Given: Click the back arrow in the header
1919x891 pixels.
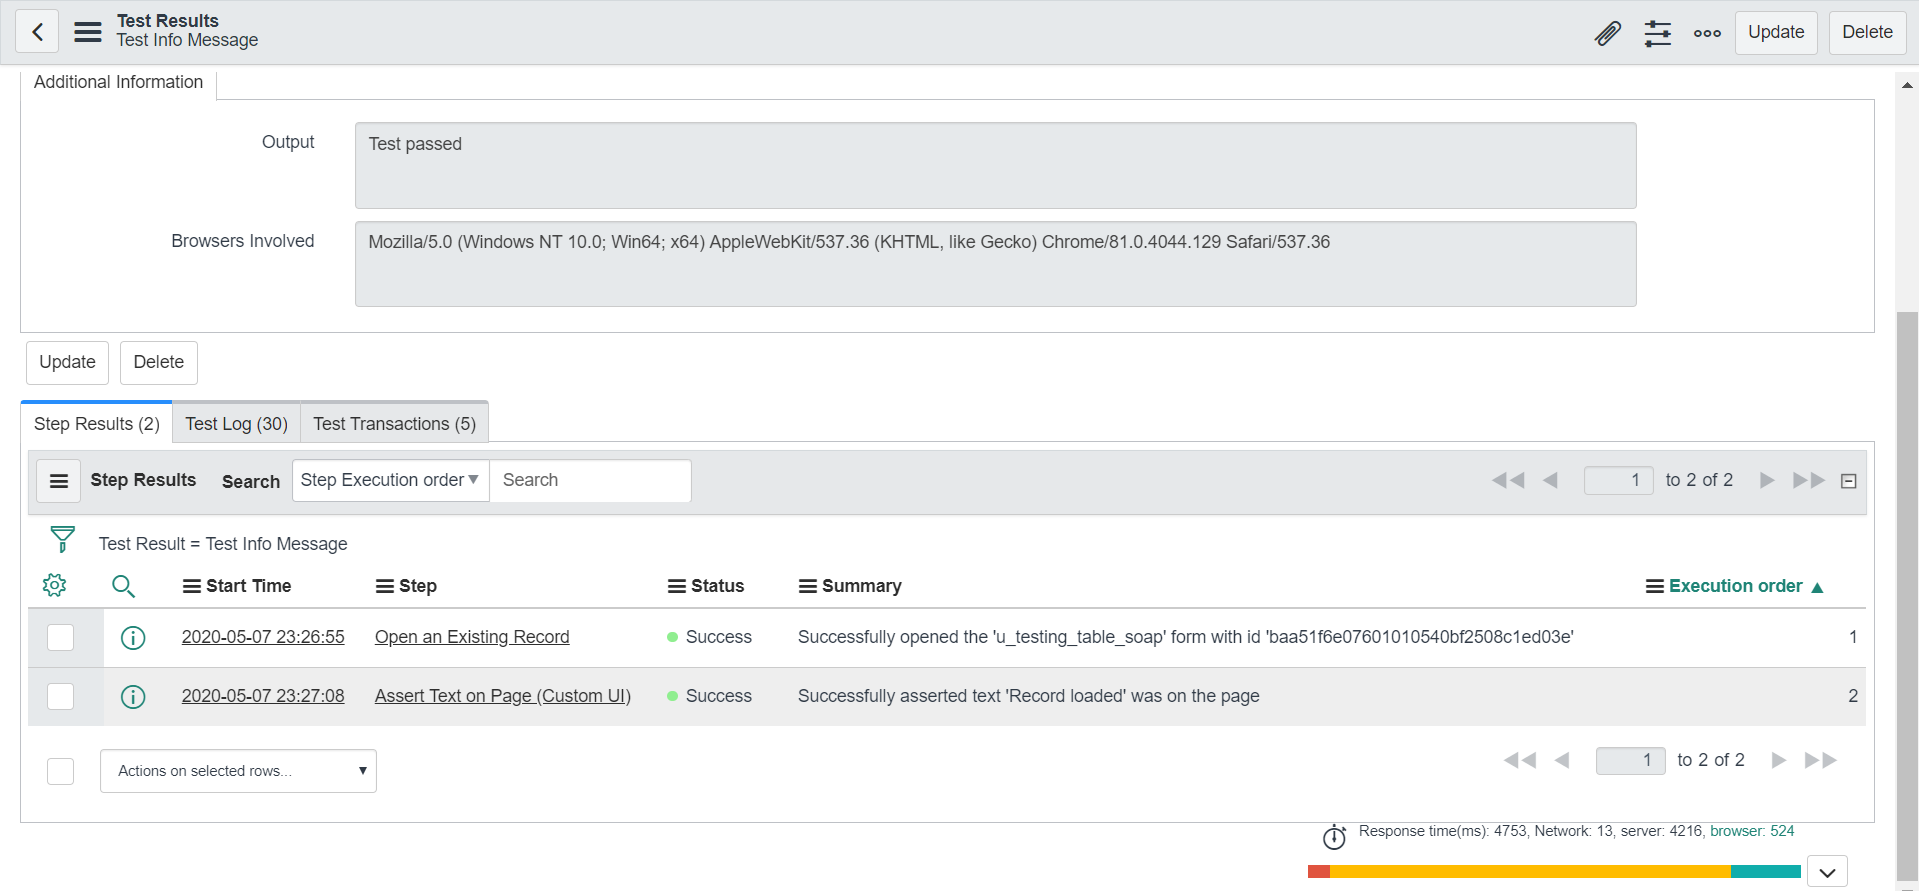Looking at the screenshot, I should coord(37,32).
